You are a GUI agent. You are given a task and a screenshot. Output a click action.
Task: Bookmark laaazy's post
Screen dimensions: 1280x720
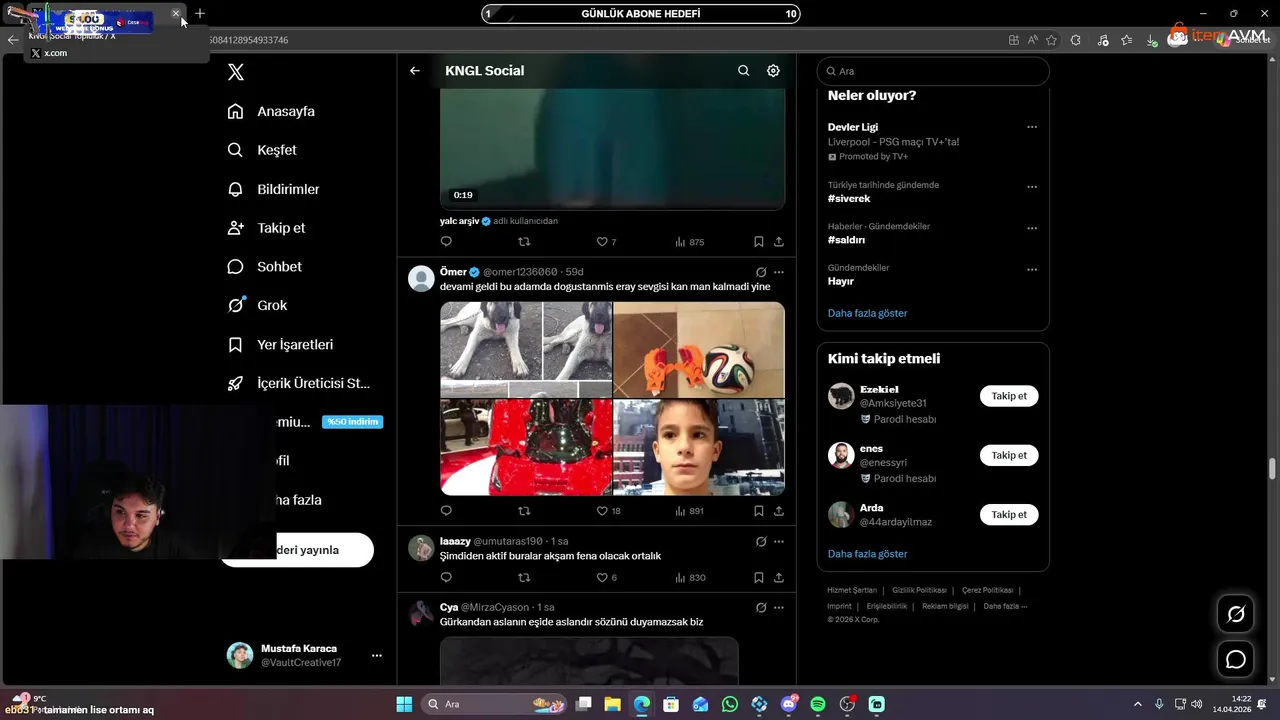pos(759,578)
